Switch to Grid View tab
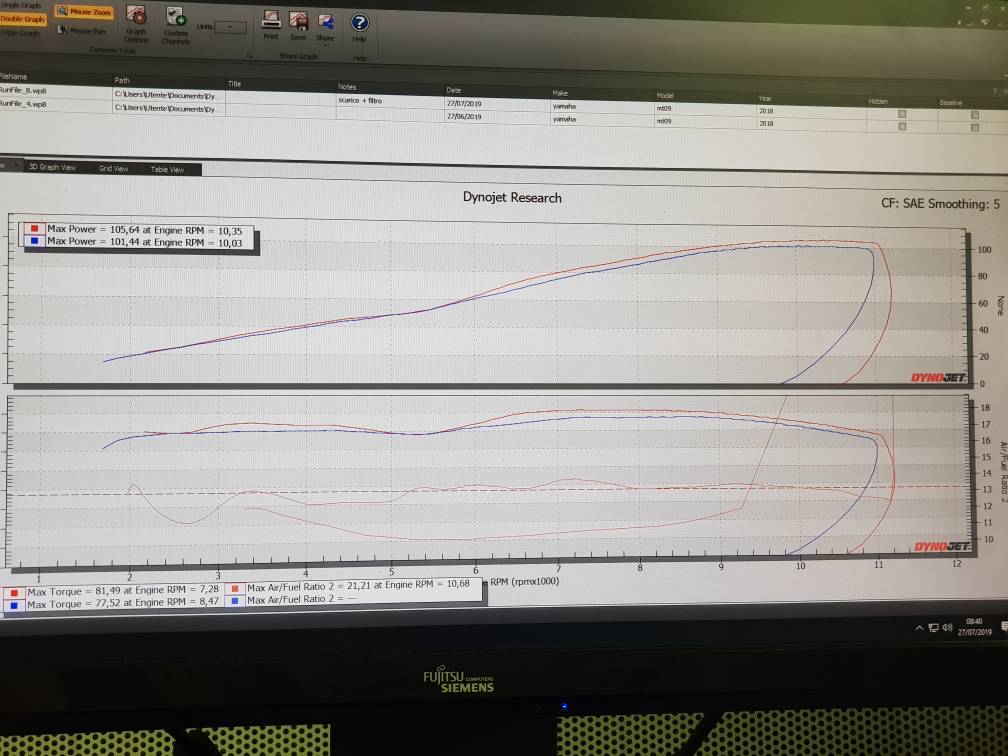Image resolution: width=1008 pixels, height=756 pixels. [x=113, y=168]
